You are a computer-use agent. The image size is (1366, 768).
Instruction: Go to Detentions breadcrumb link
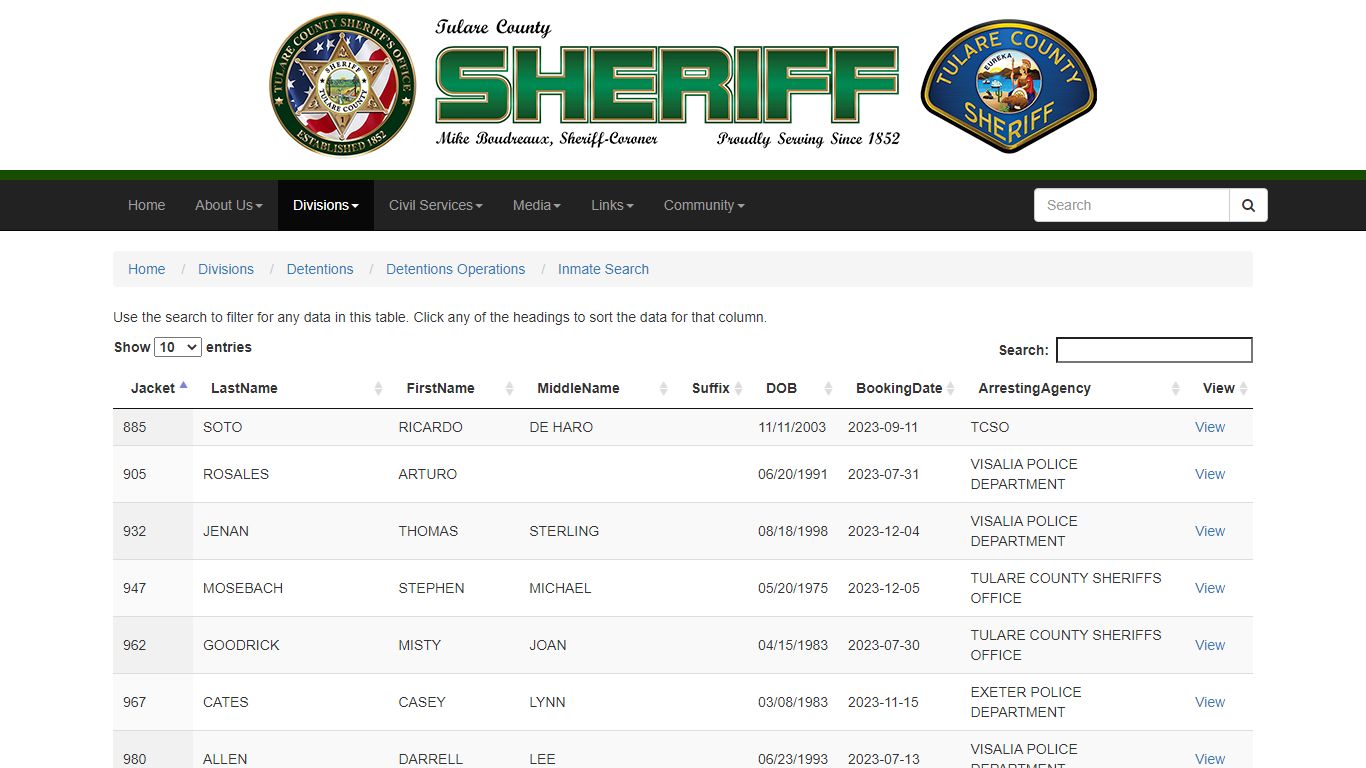pos(320,269)
